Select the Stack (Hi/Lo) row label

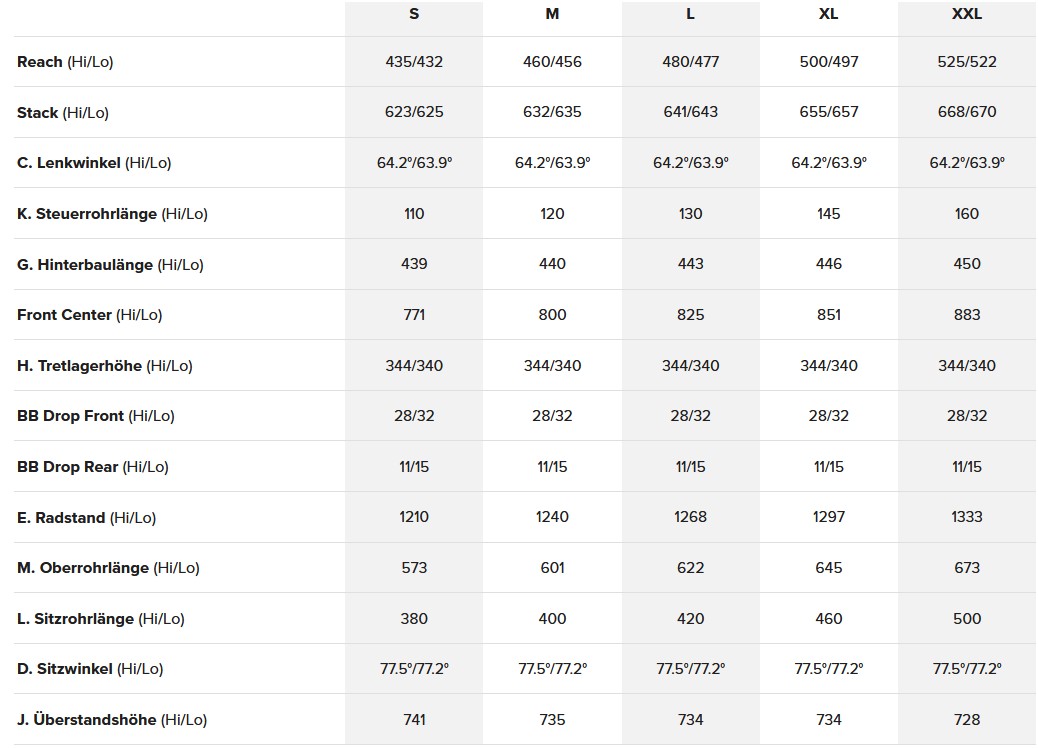tap(63, 113)
